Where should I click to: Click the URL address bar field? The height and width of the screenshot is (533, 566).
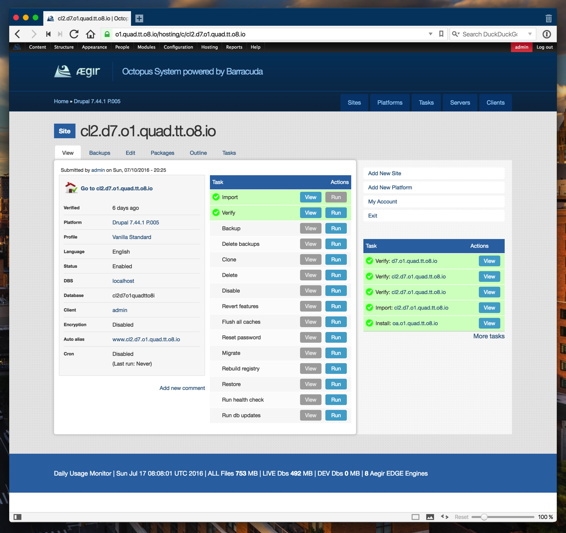tap(267, 34)
